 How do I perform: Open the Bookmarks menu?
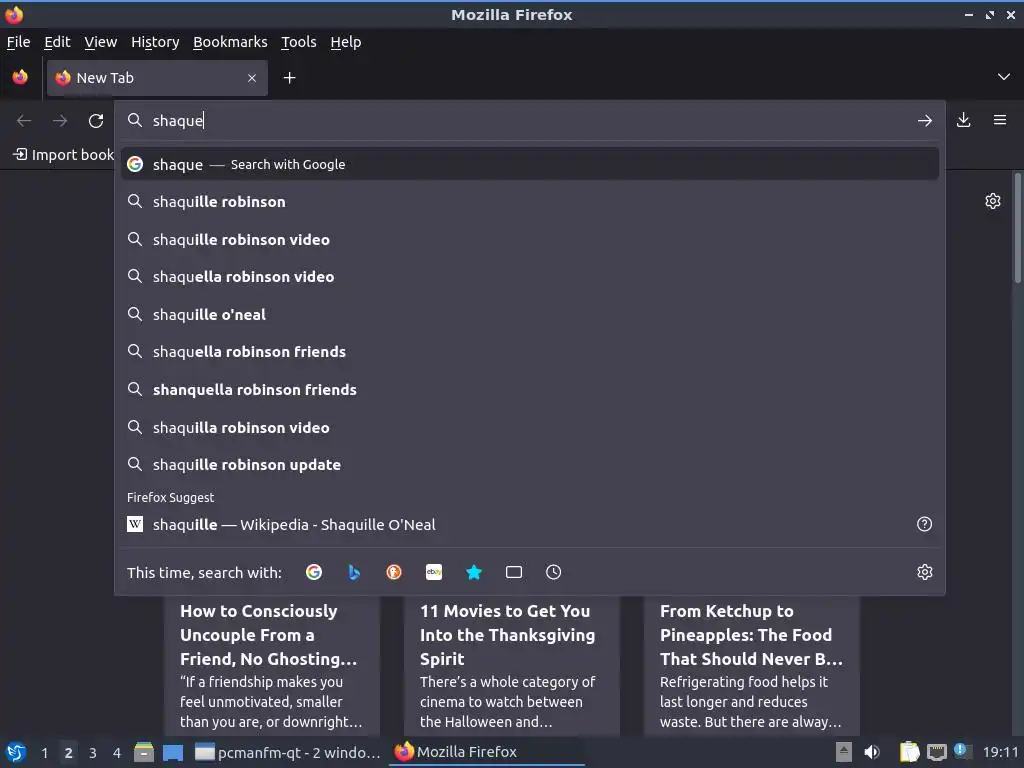coord(230,42)
